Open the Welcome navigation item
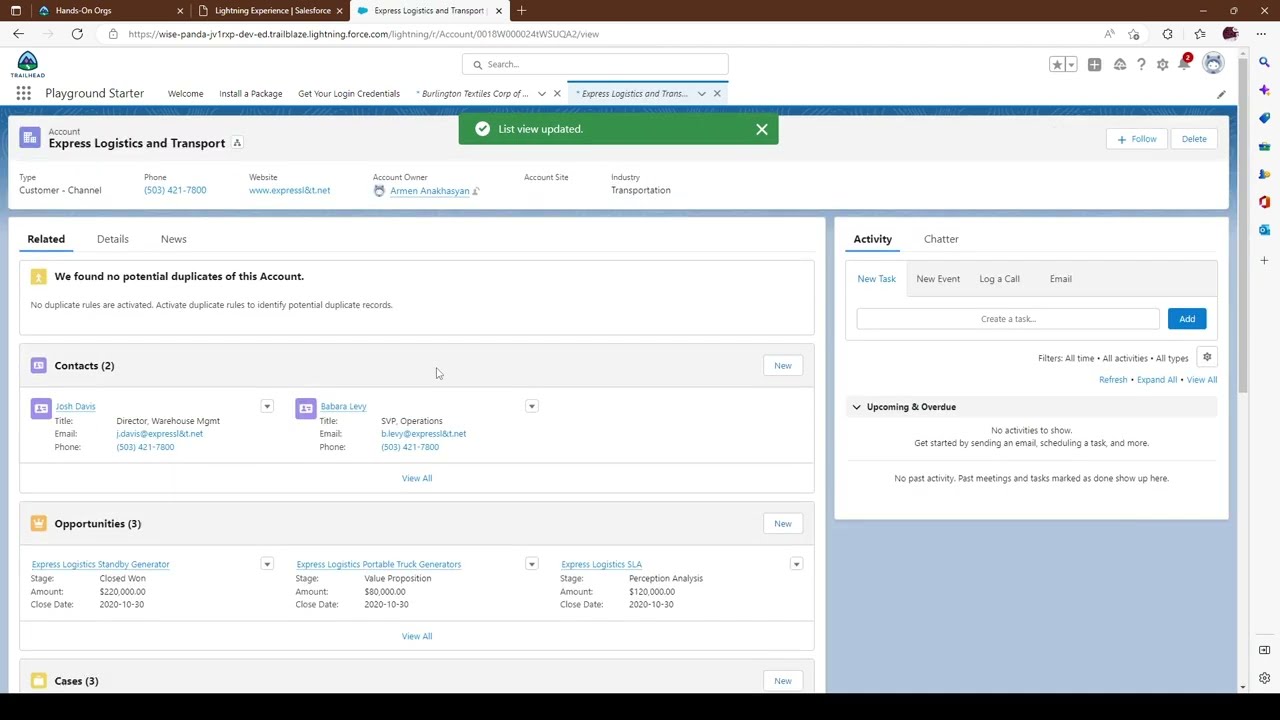 pyautogui.click(x=185, y=94)
